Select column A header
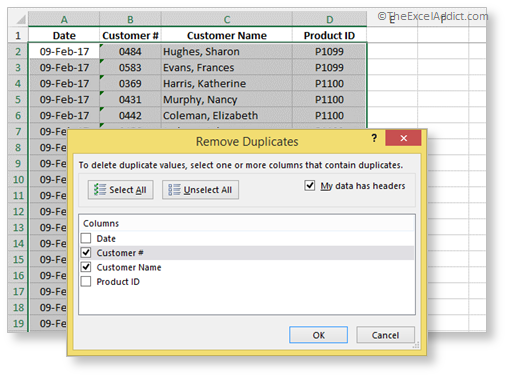The height and width of the screenshot is (377, 507). click(x=64, y=19)
